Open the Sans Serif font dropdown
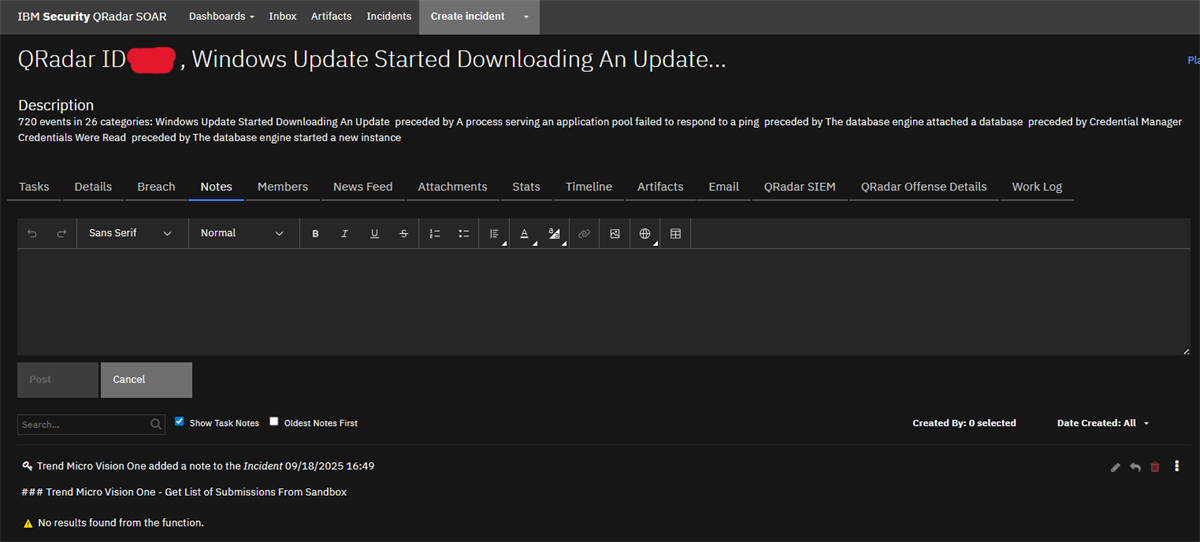 coord(131,233)
